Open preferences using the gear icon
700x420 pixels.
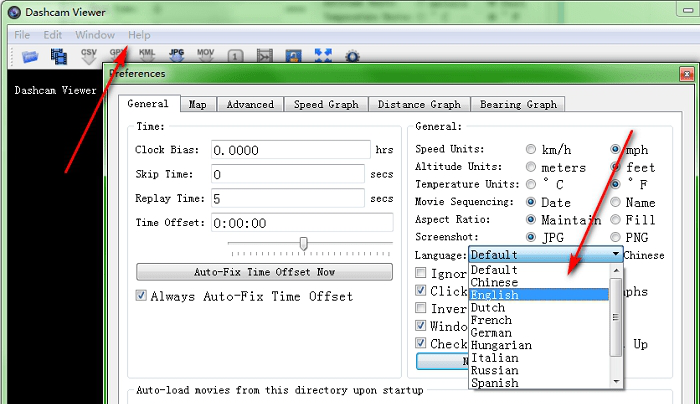pos(352,57)
